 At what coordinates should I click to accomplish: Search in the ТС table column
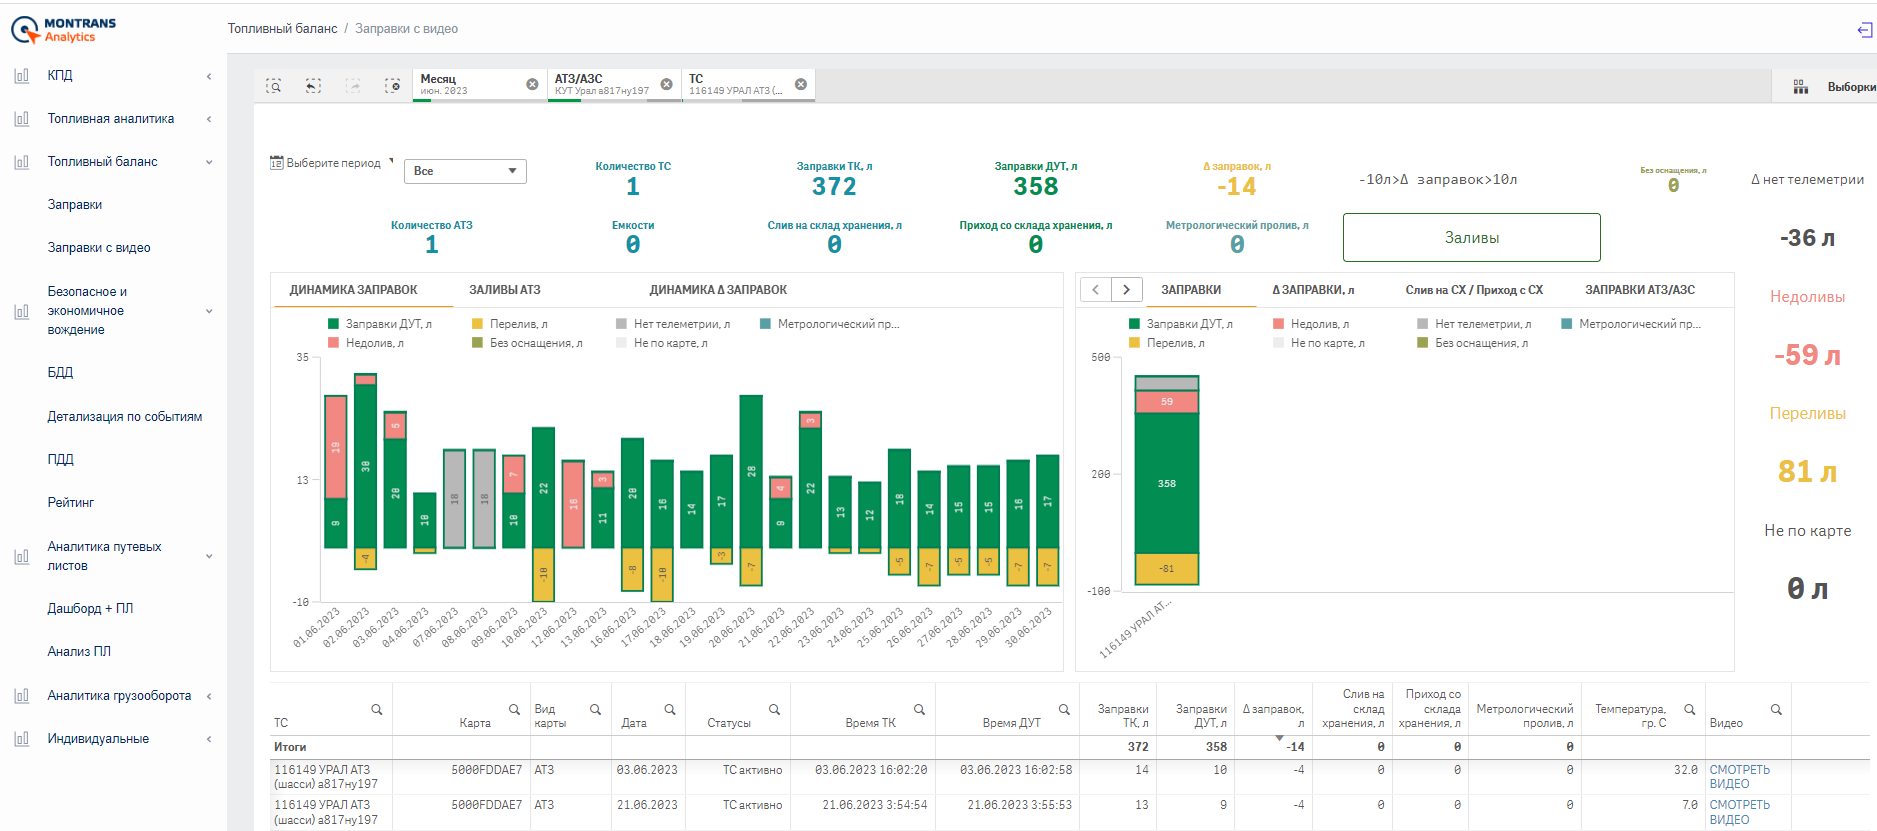click(x=377, y=710)
